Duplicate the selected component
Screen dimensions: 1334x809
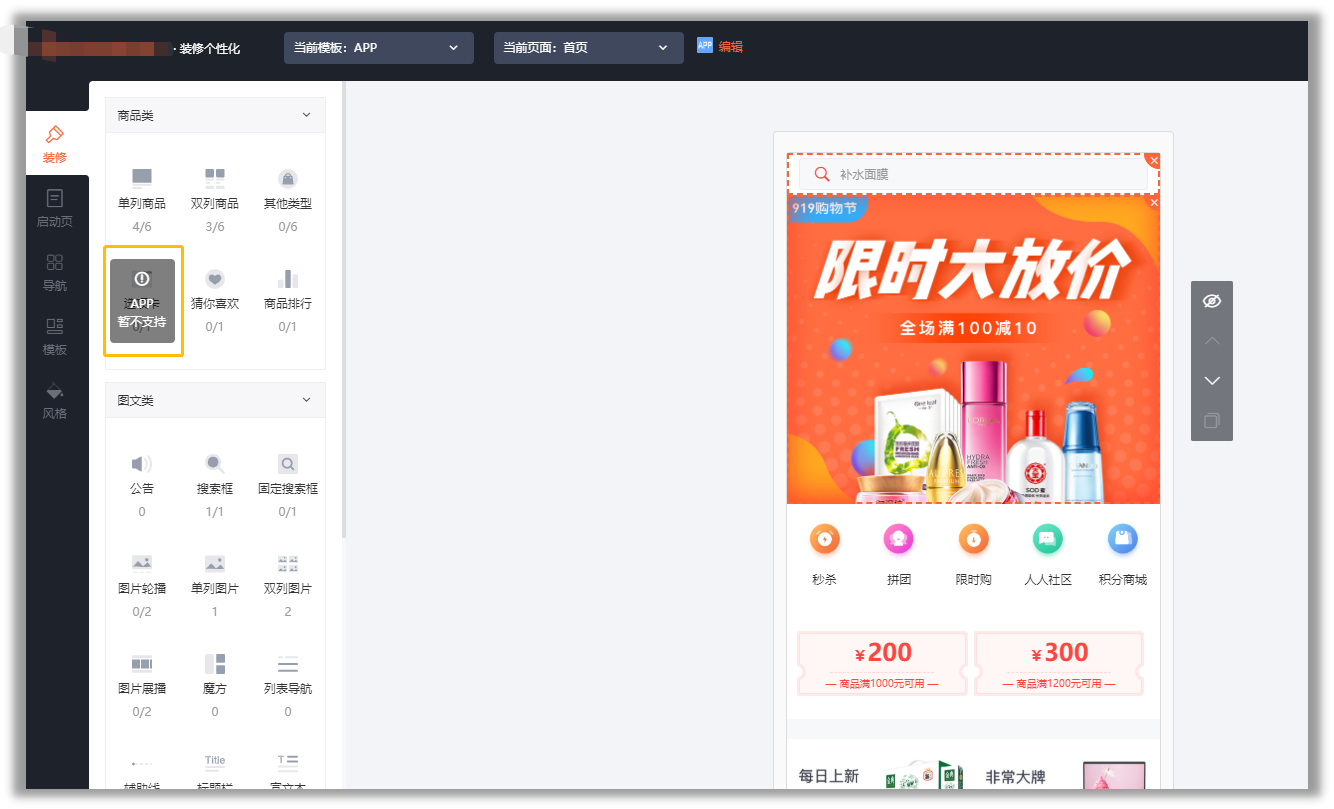point(1212,421)
